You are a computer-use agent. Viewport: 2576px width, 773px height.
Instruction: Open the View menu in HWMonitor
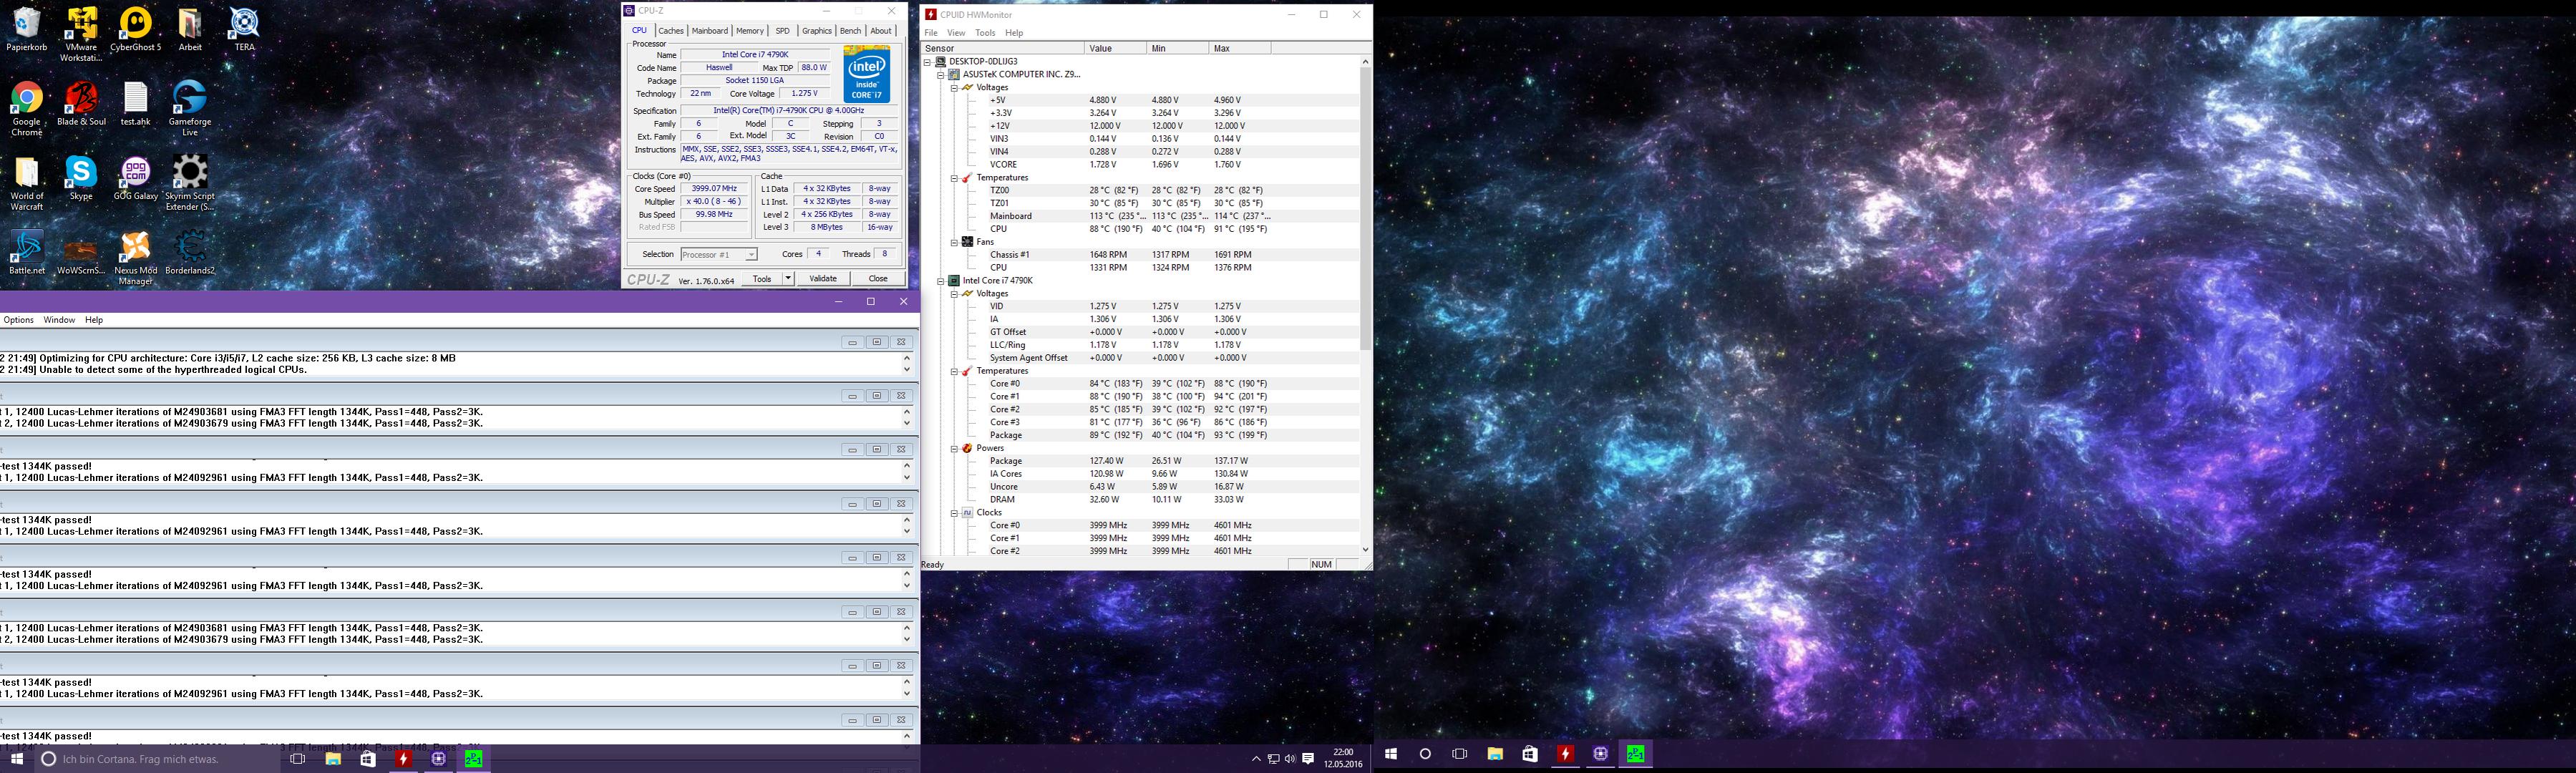tap(956, 33)
